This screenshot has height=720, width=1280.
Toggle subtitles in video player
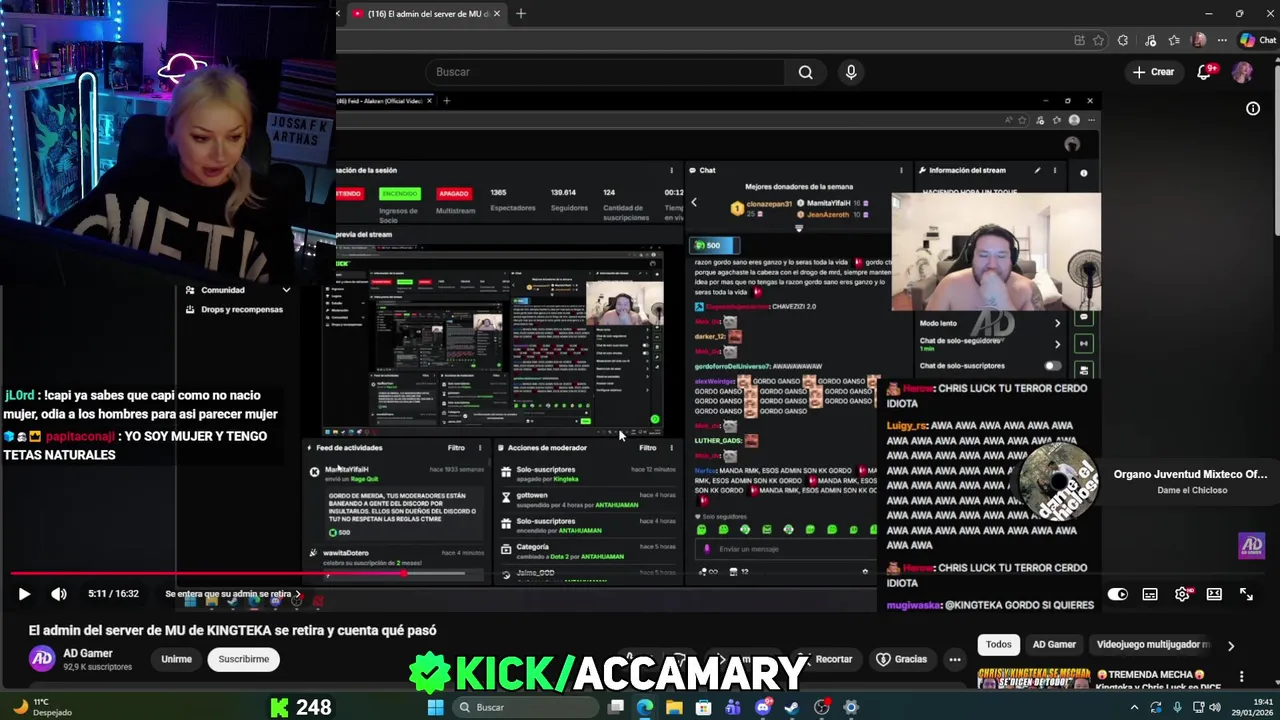(x=1150, y=594)
